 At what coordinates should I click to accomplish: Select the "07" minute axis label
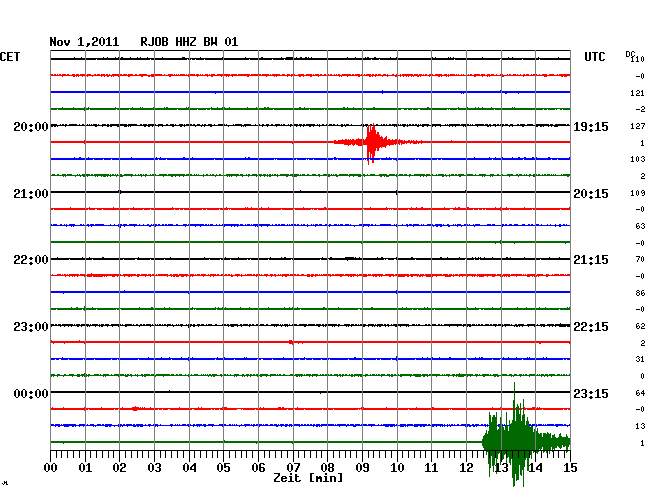click(293, 467)
